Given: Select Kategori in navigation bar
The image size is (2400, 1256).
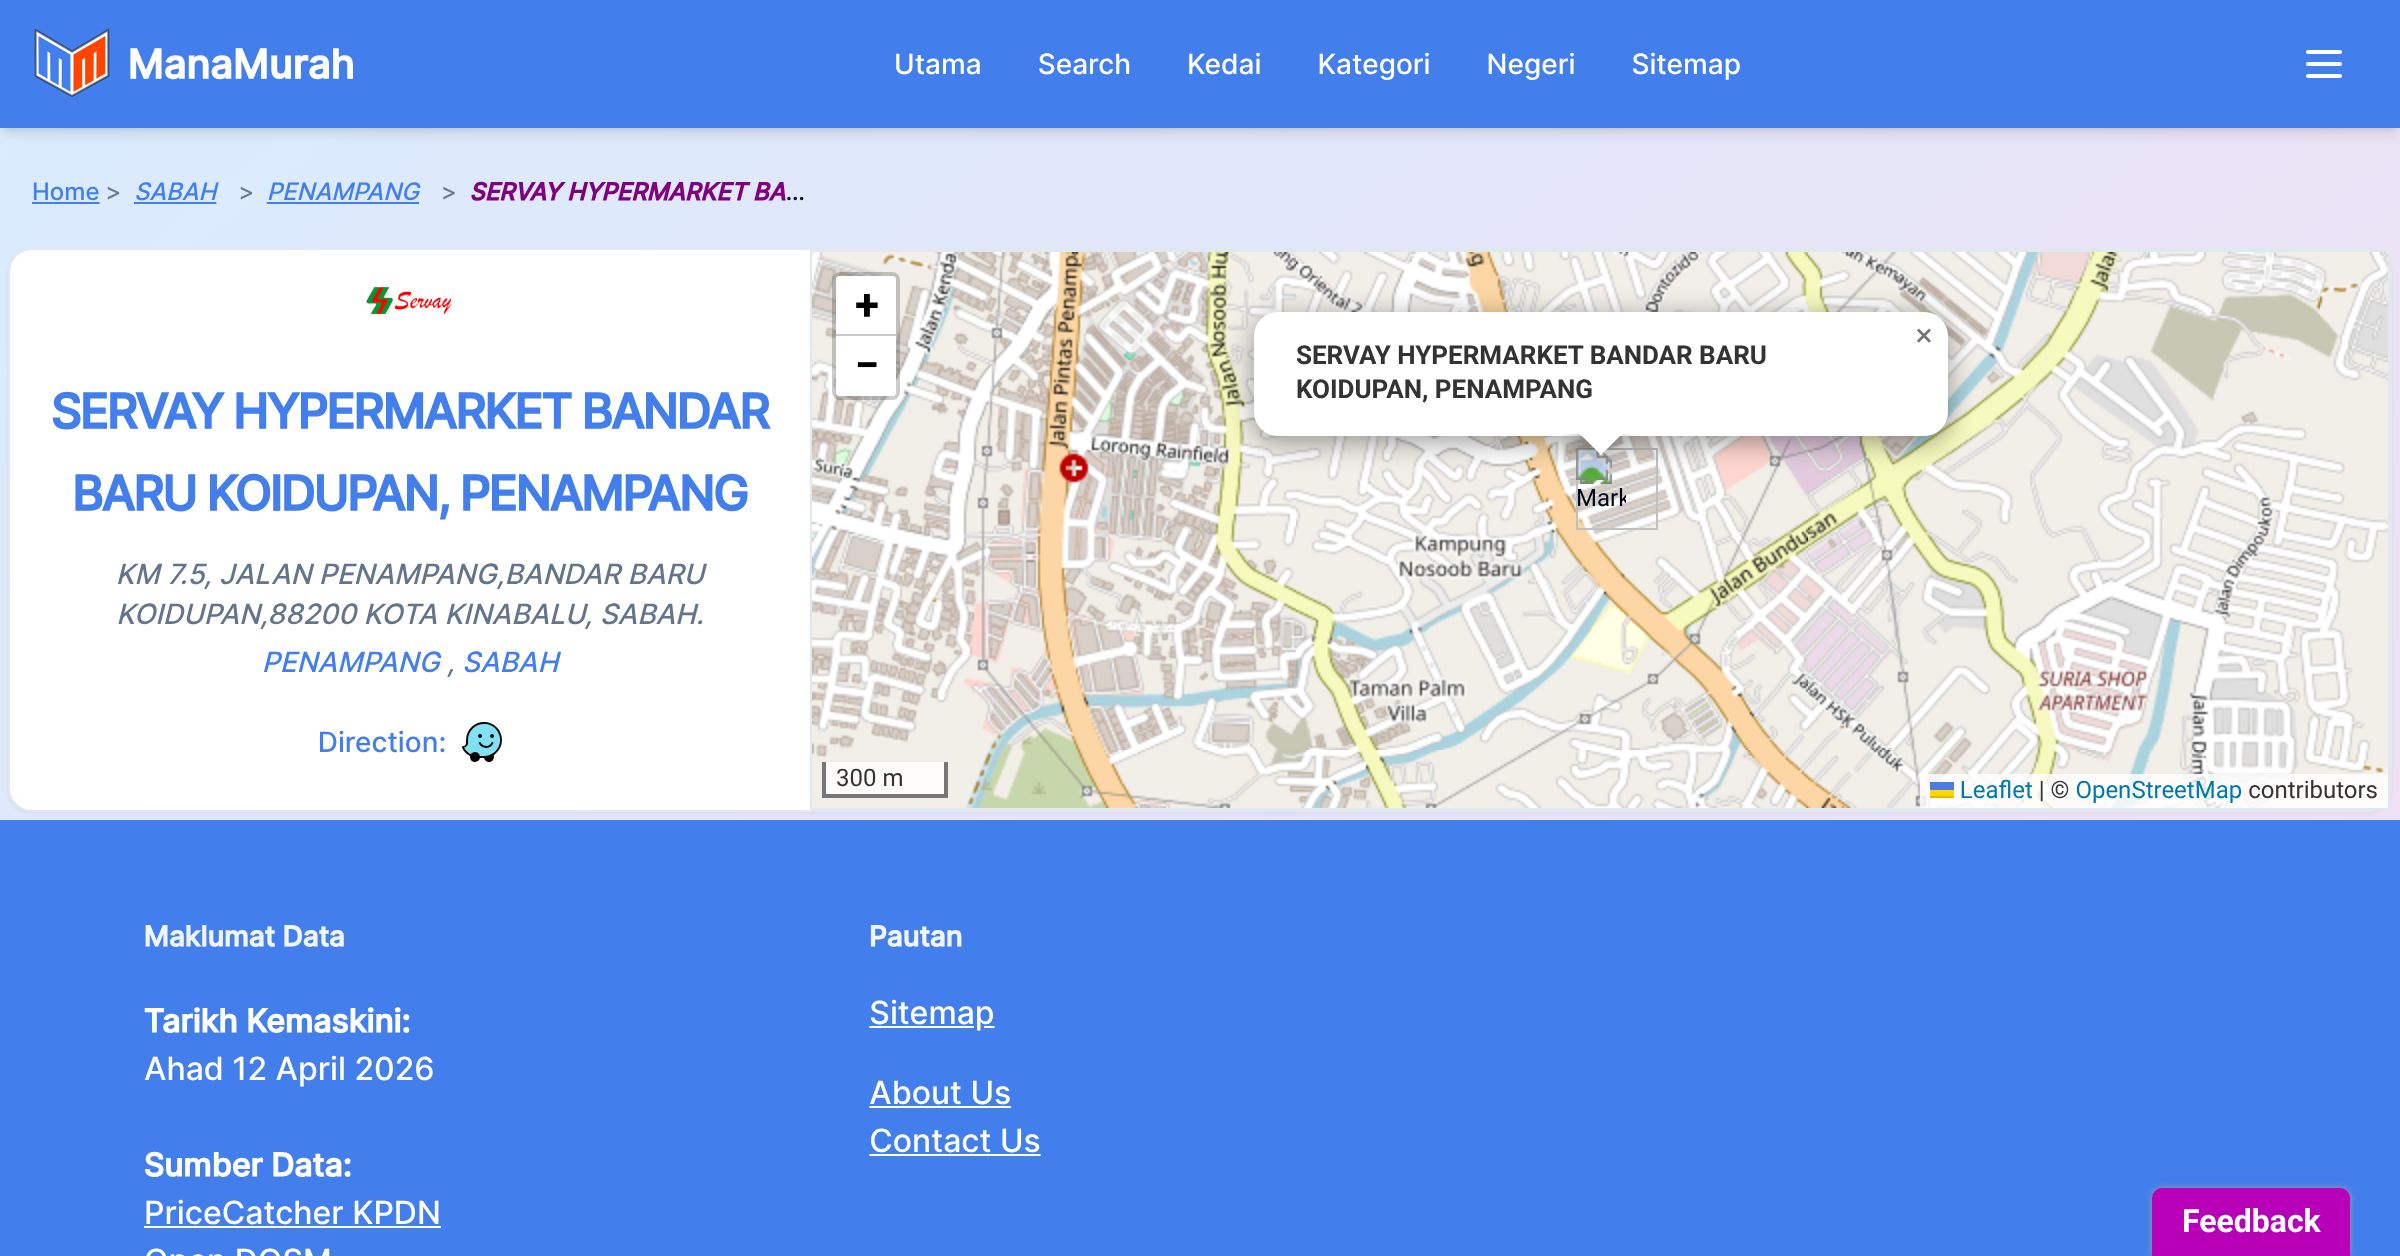Looking at the screenshot, I should point(1373,64).
